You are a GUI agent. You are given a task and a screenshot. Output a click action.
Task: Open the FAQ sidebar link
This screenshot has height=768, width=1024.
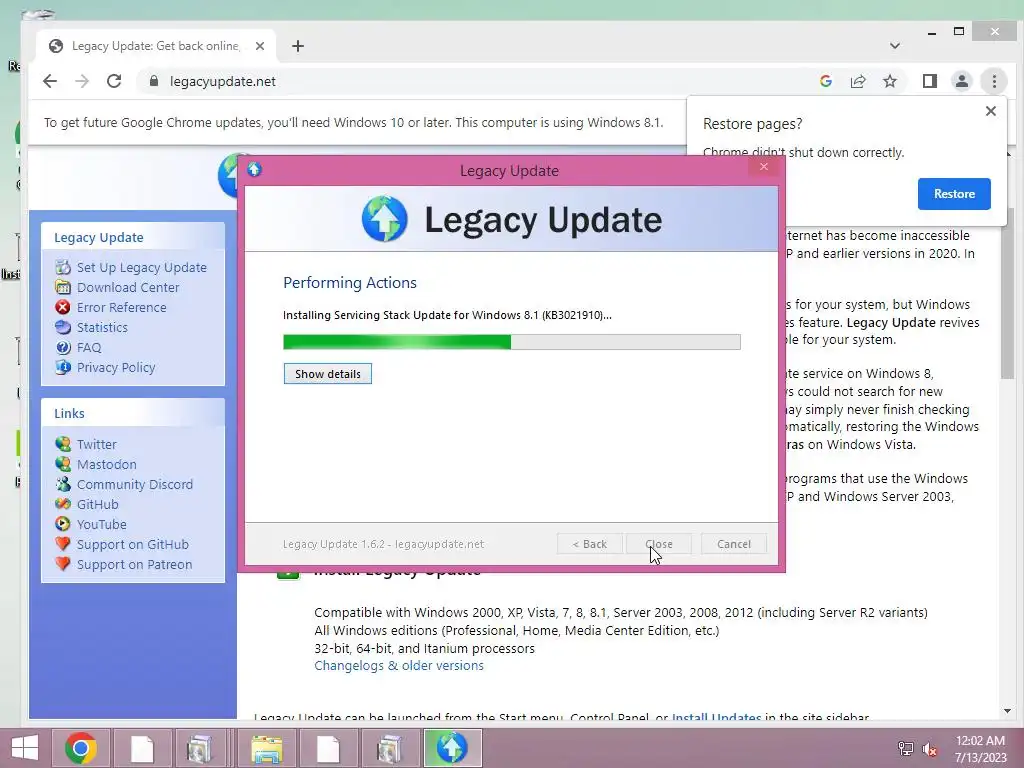click(x=89, y=347)
